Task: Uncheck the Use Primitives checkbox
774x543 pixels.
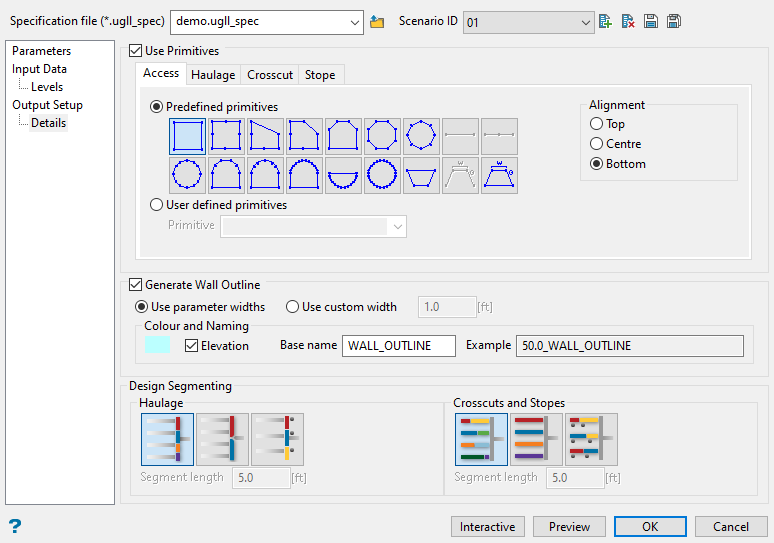Action: (136, 51)
